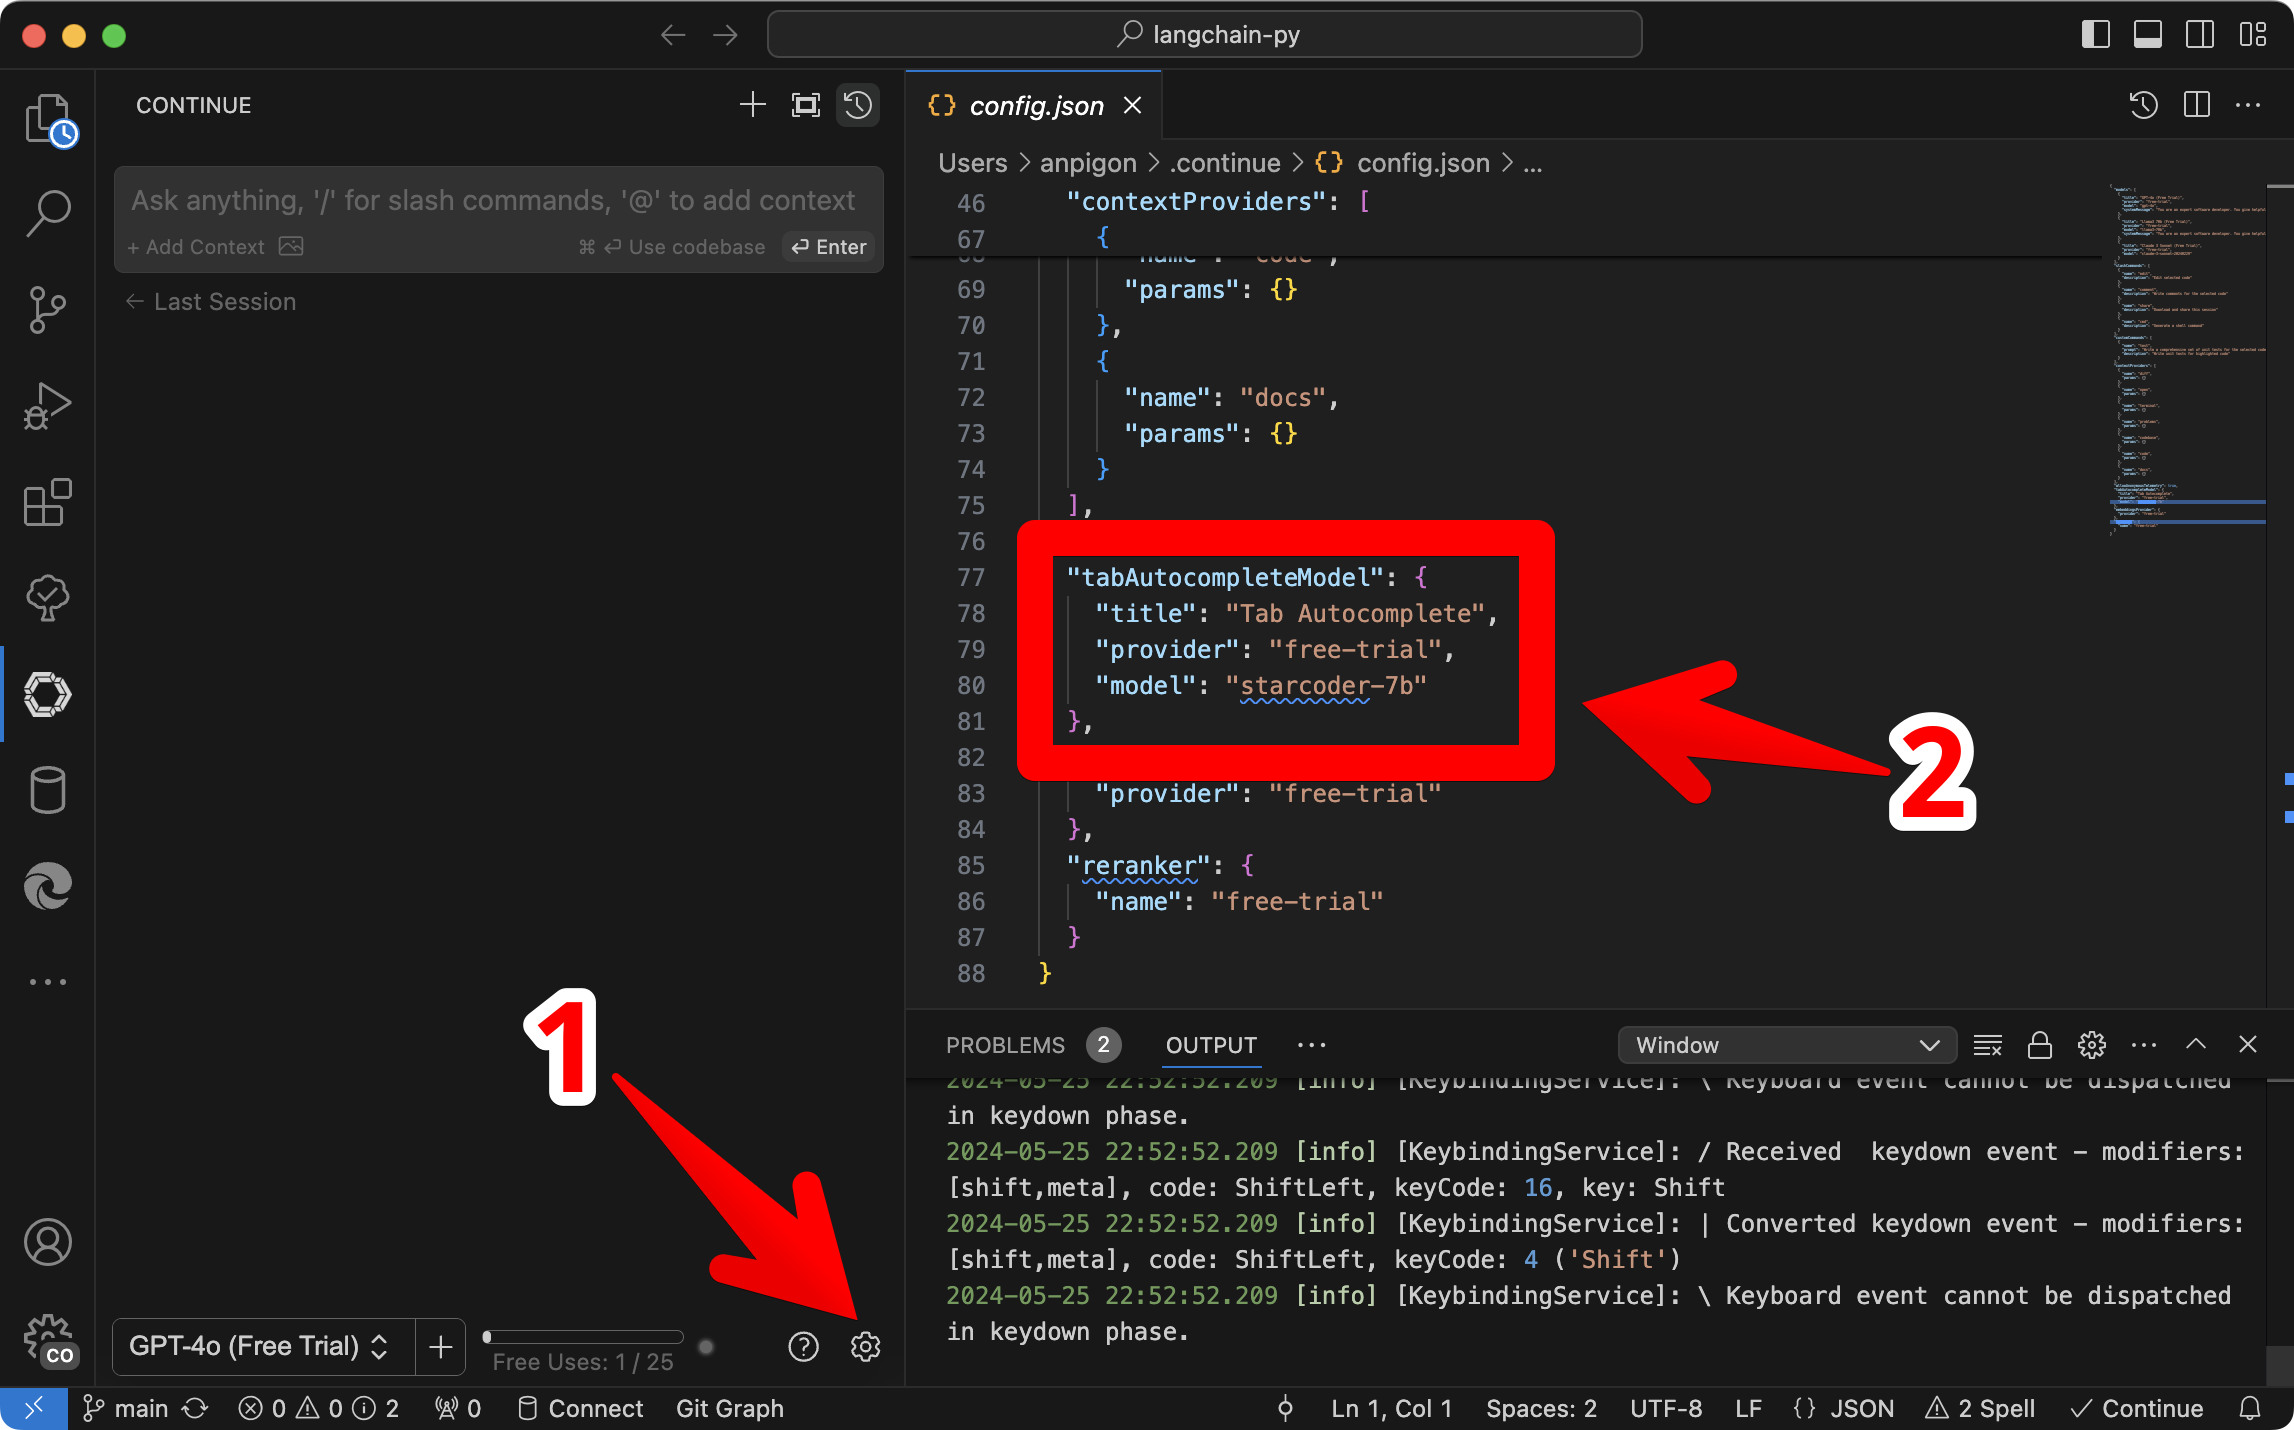The width and height of the screenshot is (2294, 1430).
Task: Toggle output scroll lock icon
Action: click(2039, 1045)
